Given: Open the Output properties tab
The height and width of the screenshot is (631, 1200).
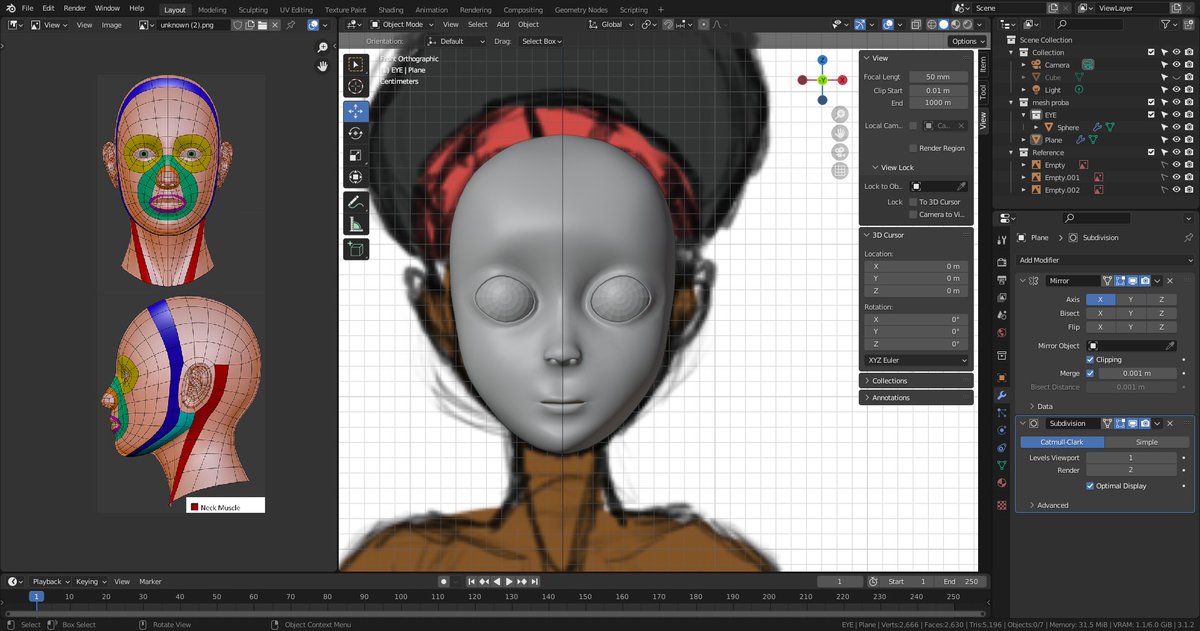Looking at the screenshot, I should pos(1002,280).
